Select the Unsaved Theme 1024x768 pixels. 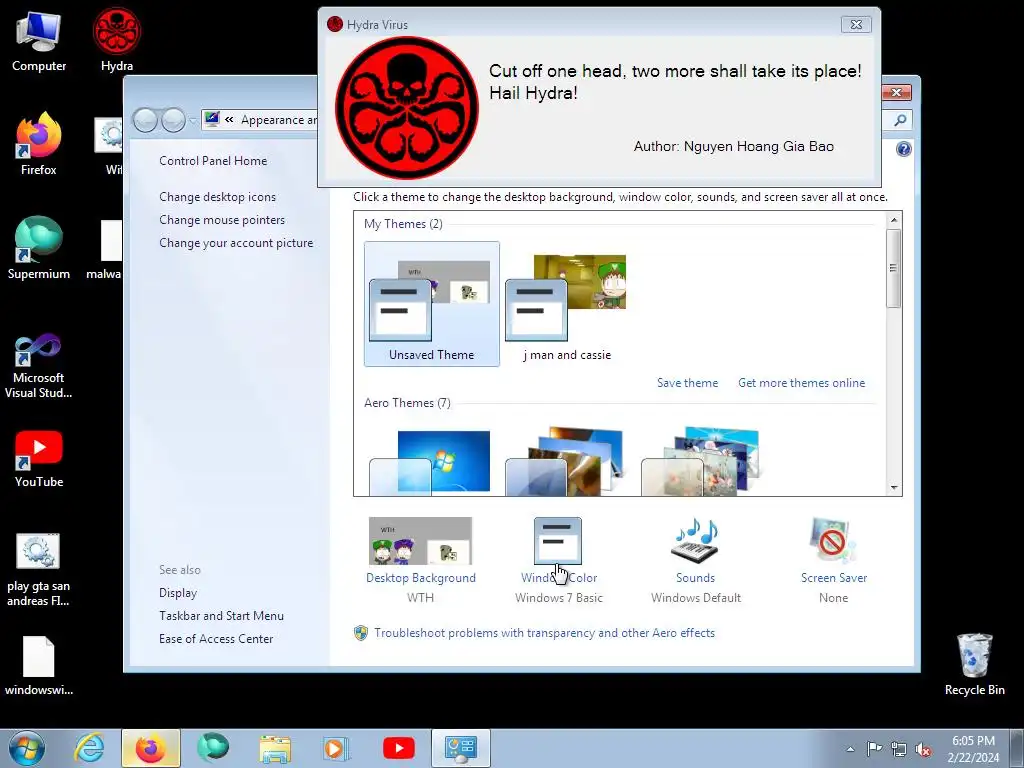(x=432, y=304)
